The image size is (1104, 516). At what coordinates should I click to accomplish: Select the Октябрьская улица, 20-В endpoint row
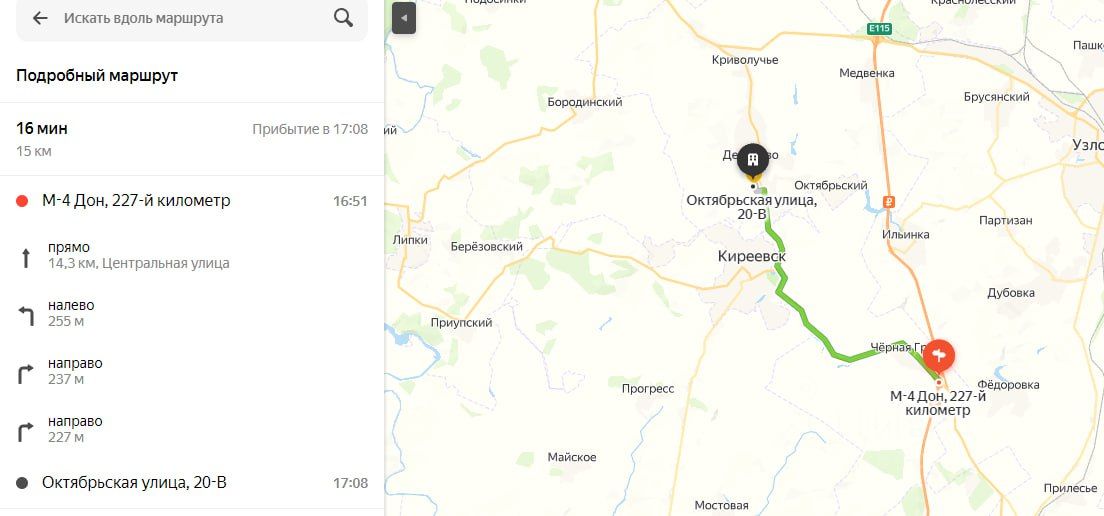tap(192, 483)
